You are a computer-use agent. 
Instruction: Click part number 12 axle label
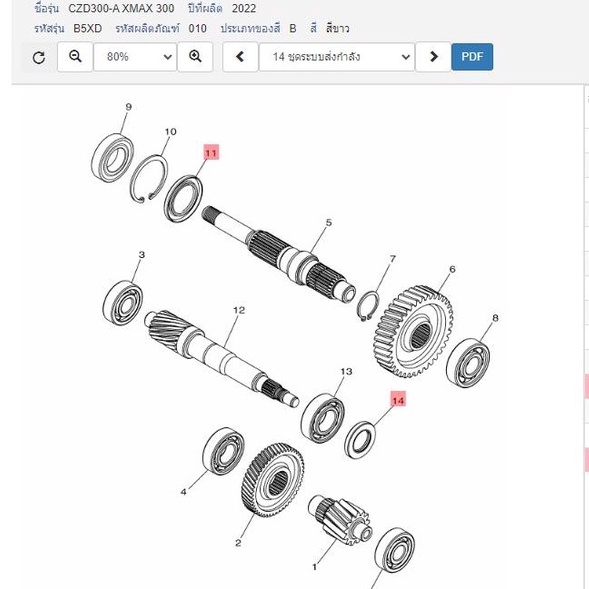pyautogui.click(x=239, y=310)
